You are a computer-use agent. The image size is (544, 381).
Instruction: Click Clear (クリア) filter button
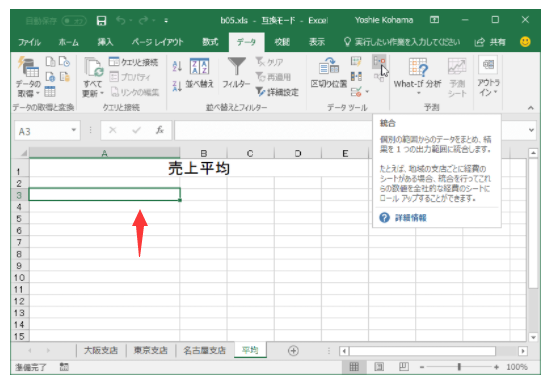pyautogui.click(x=270, y=62)
